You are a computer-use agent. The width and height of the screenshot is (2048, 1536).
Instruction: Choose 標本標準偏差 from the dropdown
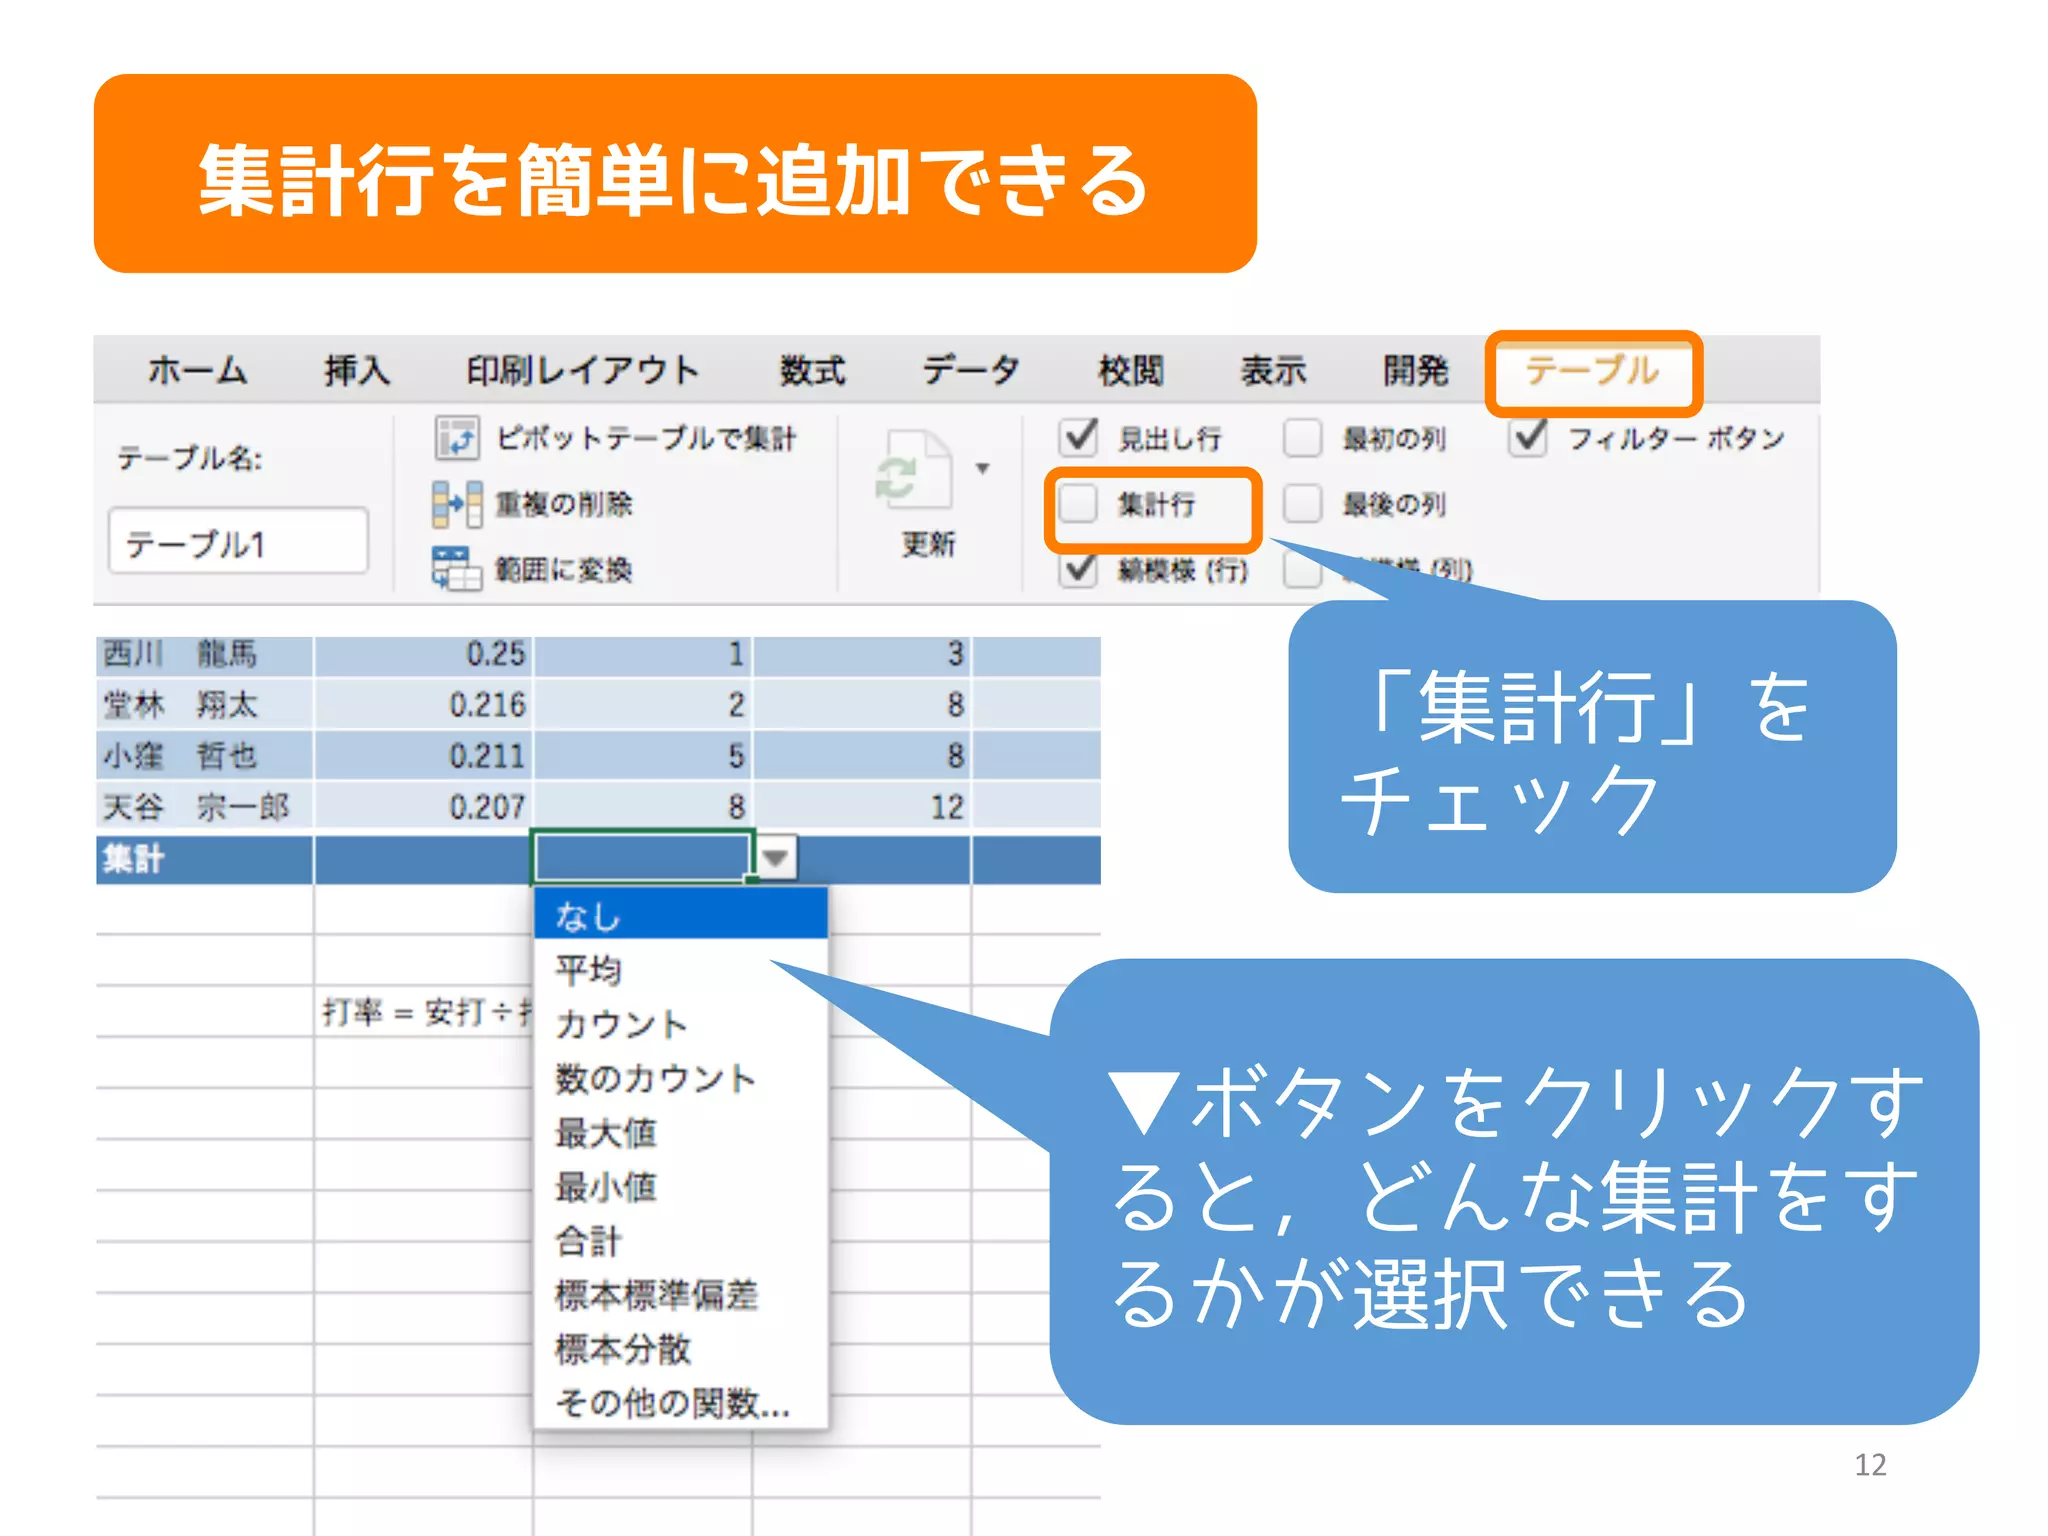pyautogui.click(x=681, y=1295)
